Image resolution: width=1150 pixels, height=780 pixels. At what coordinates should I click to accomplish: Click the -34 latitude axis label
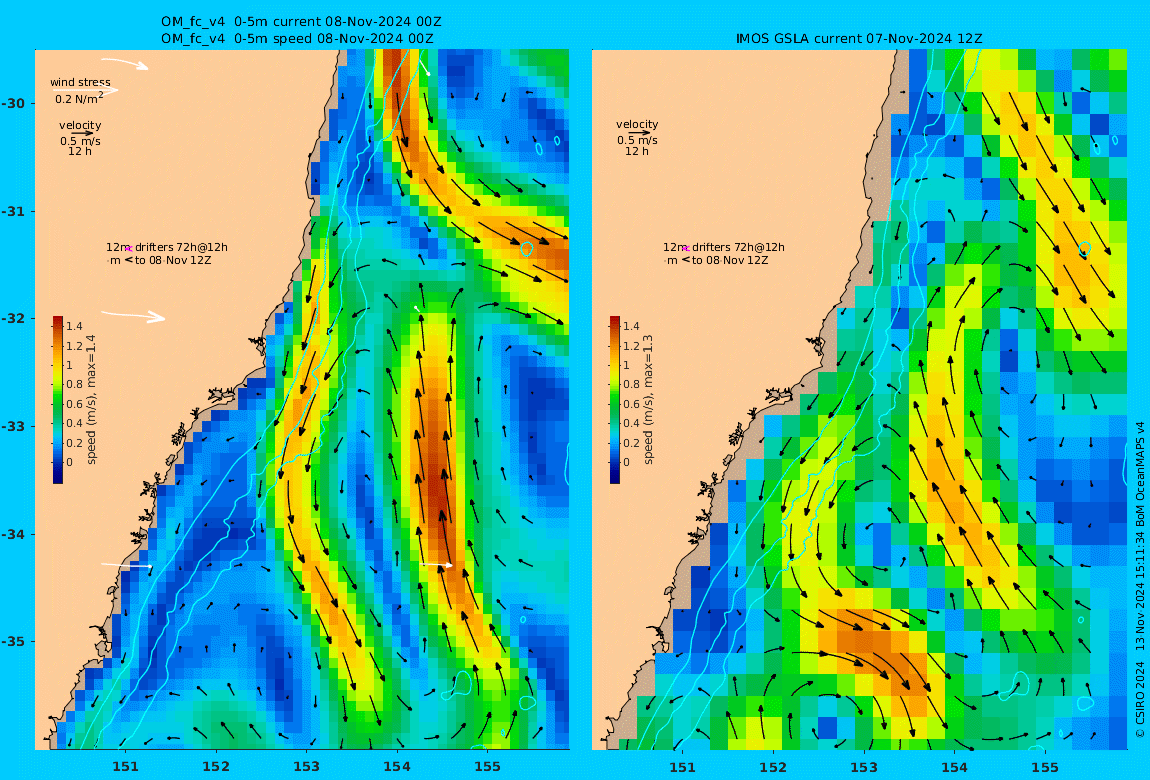click(x=13, y=534)
